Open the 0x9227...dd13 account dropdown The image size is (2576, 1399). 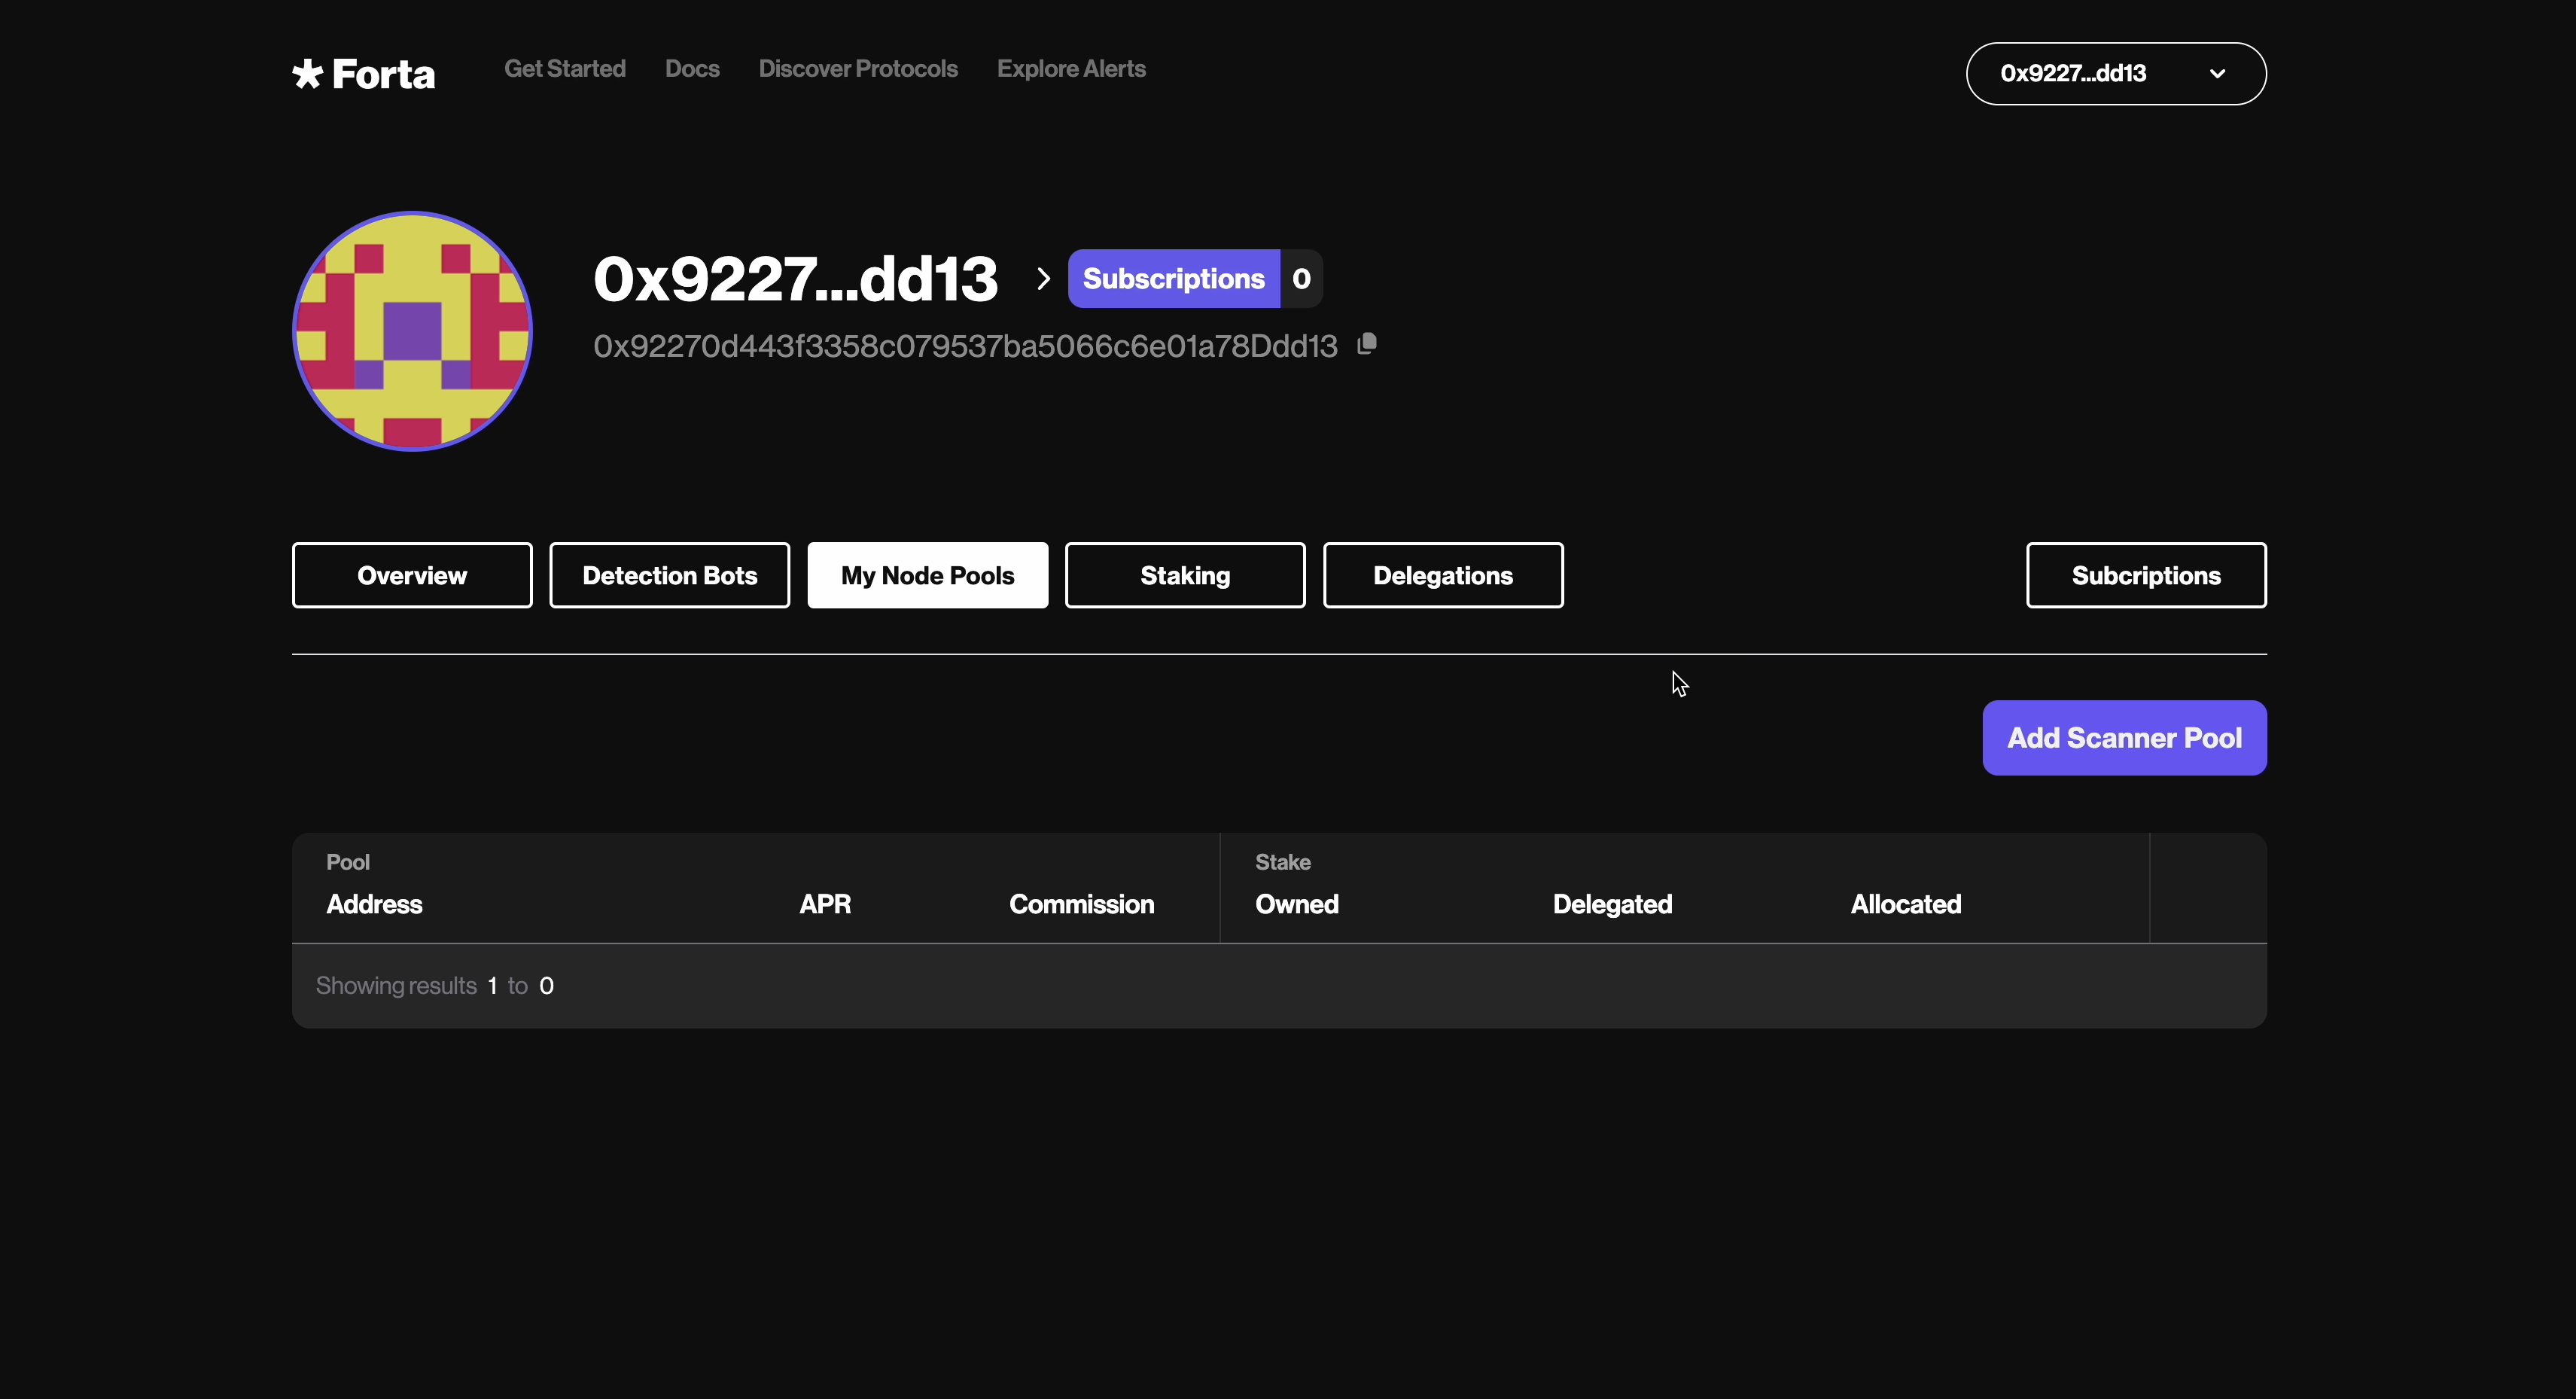2116,74
